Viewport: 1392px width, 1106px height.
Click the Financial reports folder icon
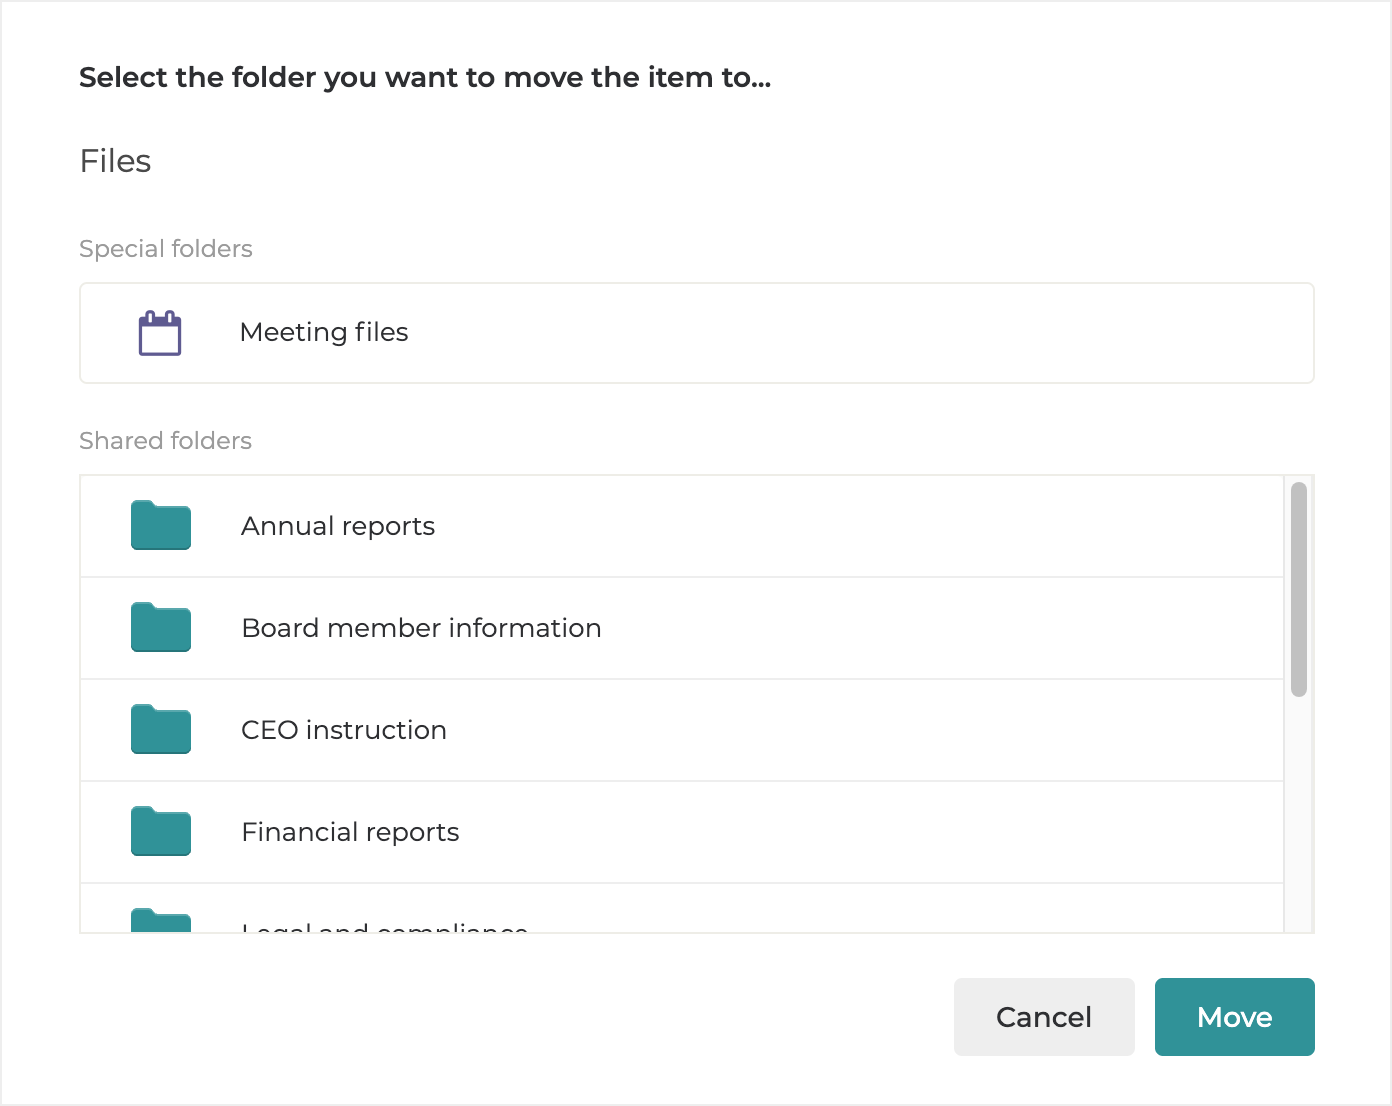161,832
